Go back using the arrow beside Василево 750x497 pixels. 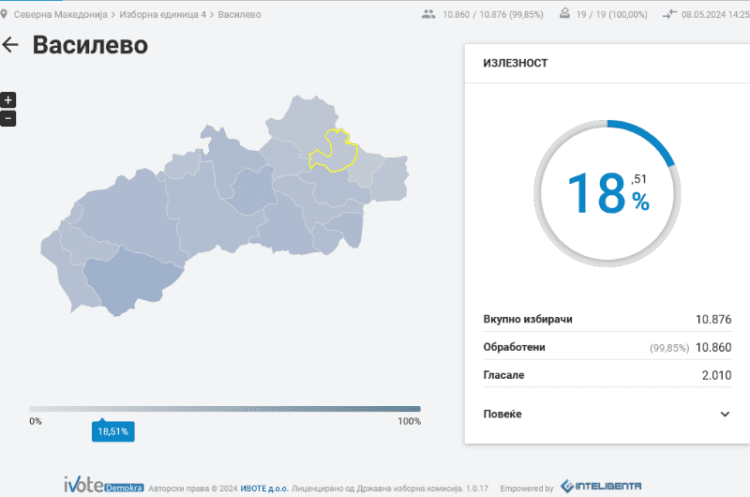coord(10,45)
